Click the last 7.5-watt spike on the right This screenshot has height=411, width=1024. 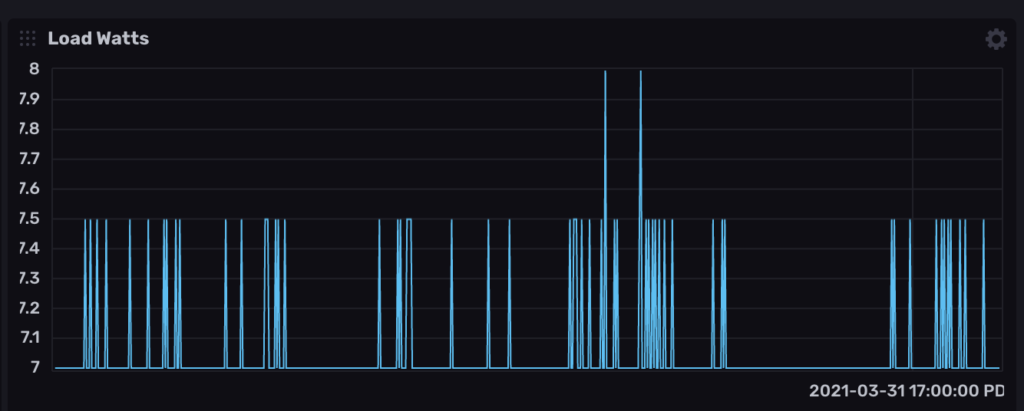click(x=983, y=221)
